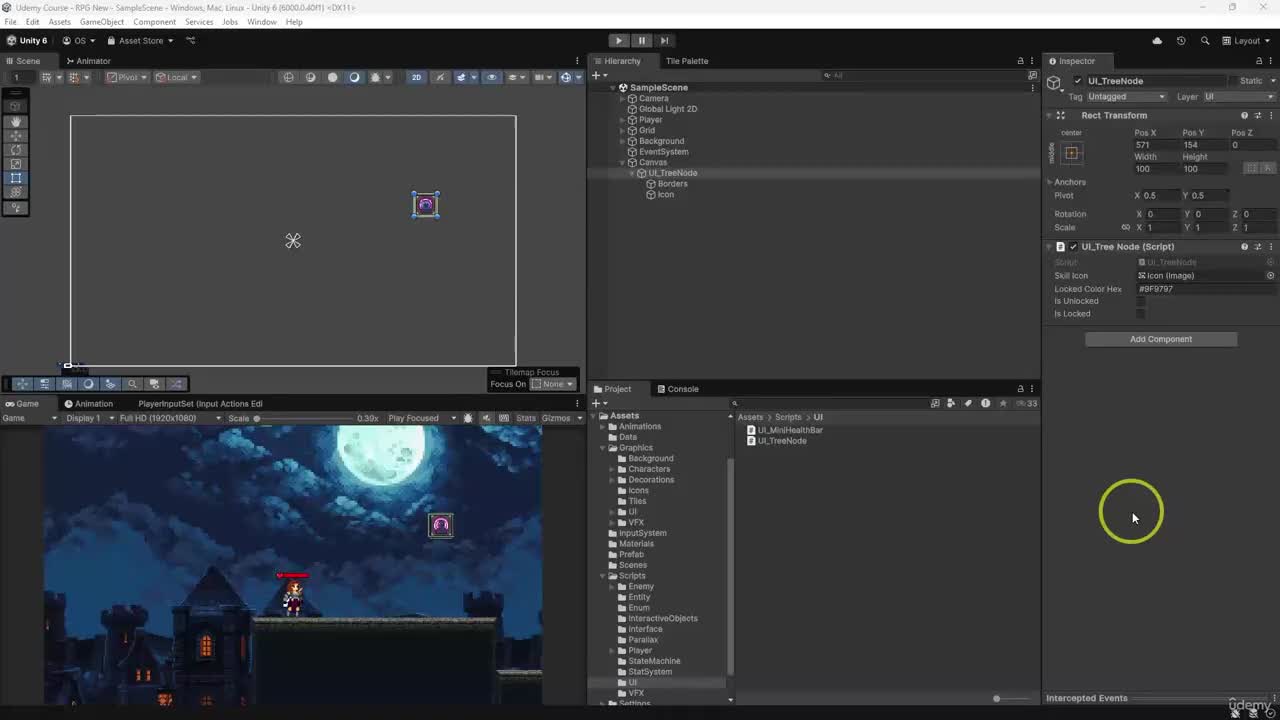Open the Unity cloud icon
This screenshot has width=1280, height=720.
(x=1157, y=41)
